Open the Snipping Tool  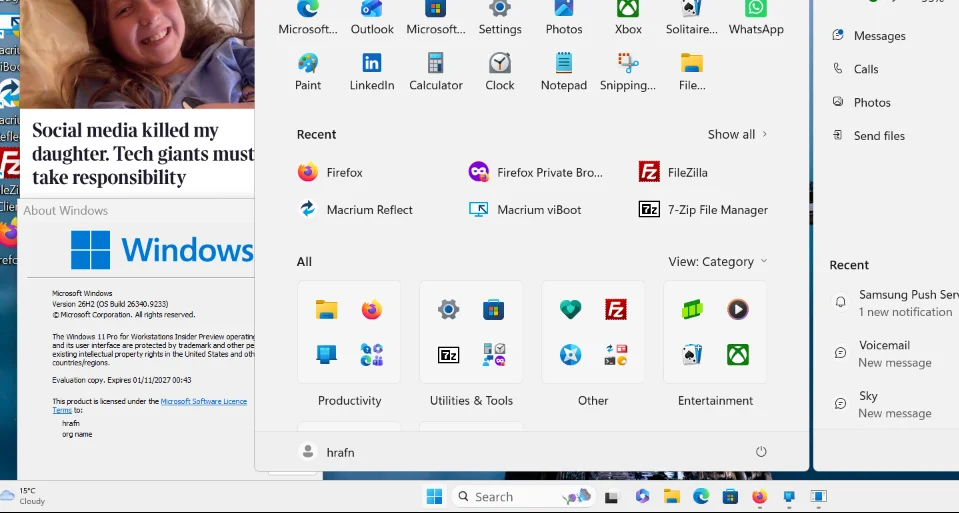[x=628, y=72]
